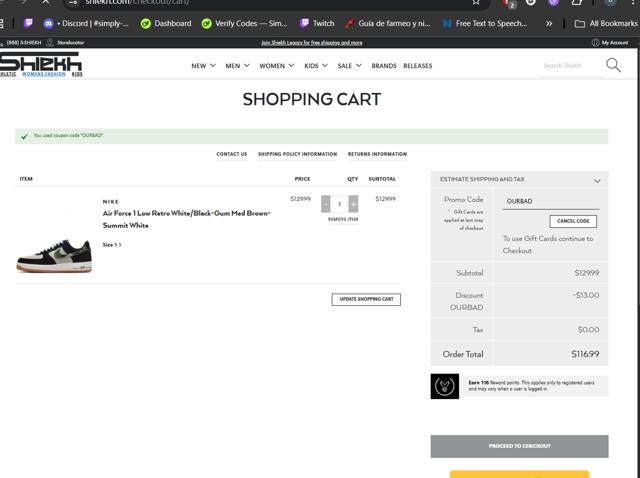This screenshot has width=640, height=478.
Task: Open Guía de farmeo bookmark
Action: pyautogui.click(x=387, y=23)
